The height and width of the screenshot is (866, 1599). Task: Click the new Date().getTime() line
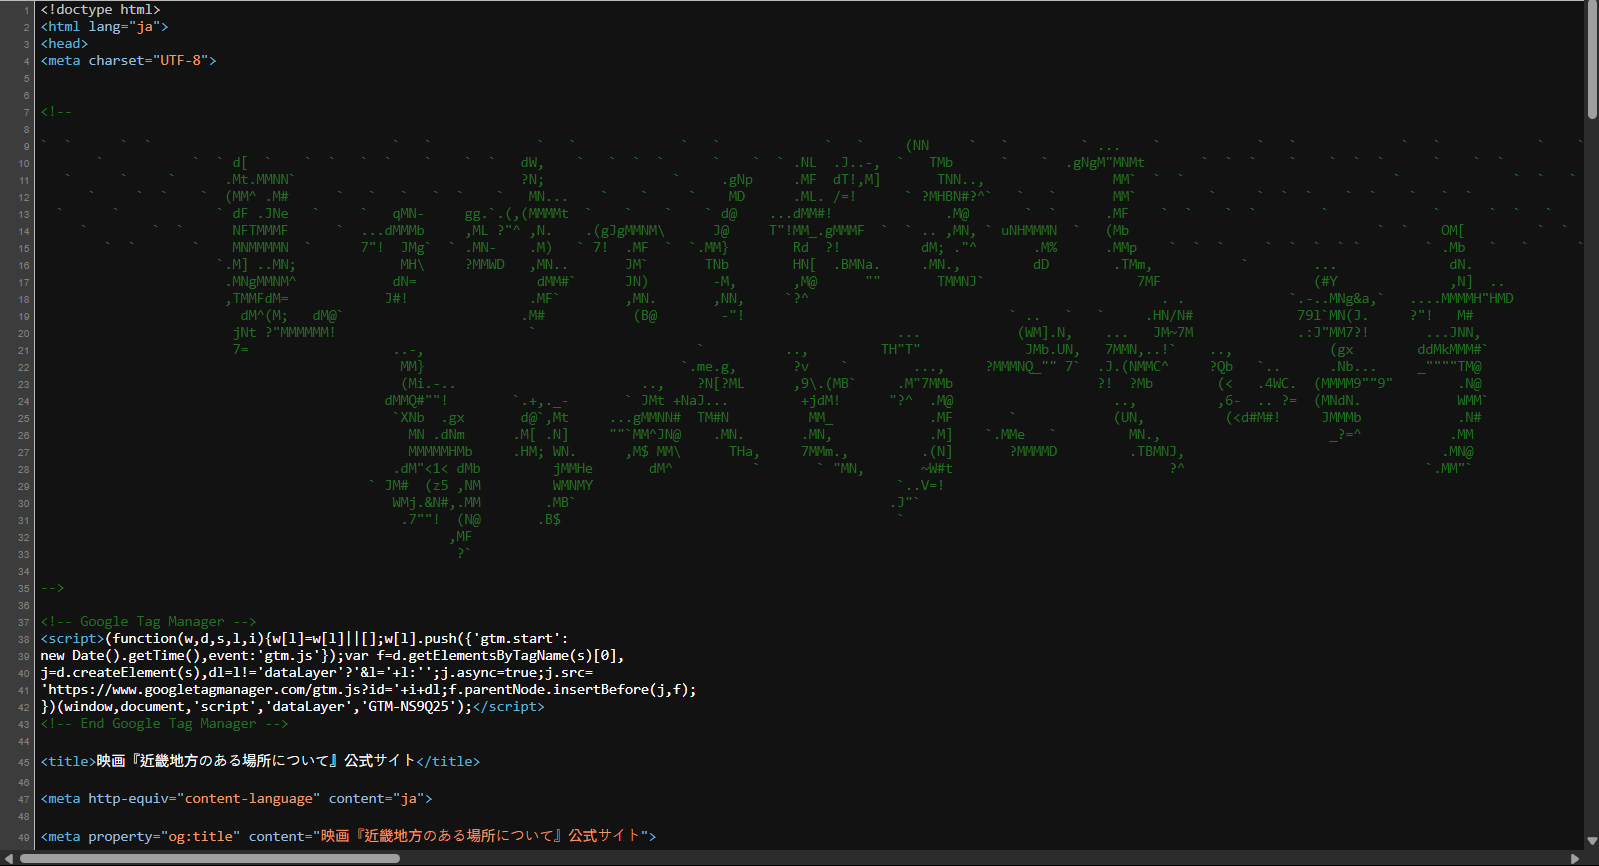click(332, 656)
